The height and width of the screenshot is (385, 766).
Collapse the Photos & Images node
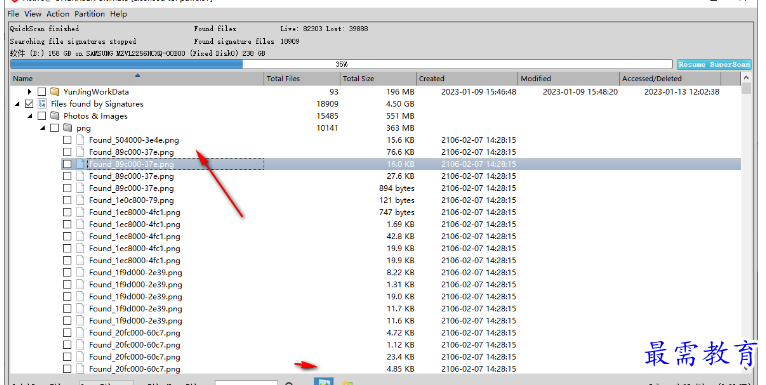pos(30,116)
